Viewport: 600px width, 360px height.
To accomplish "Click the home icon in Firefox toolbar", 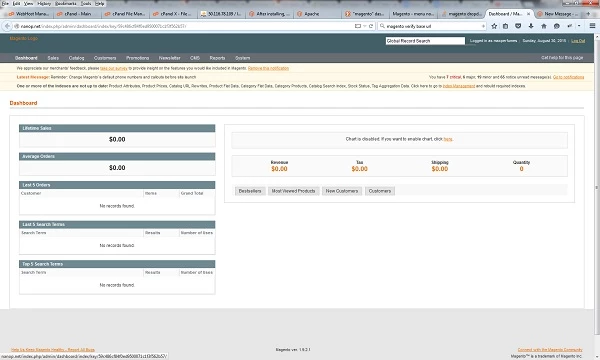I will click(x=544, y=26).
